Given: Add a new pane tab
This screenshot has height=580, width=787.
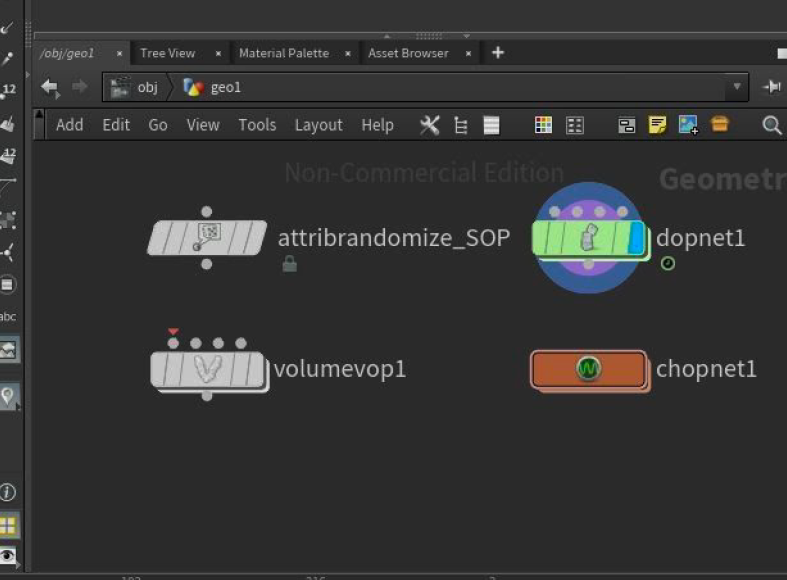Looking at the screenshot, I should pyautogui.click(x=497, y=53).
